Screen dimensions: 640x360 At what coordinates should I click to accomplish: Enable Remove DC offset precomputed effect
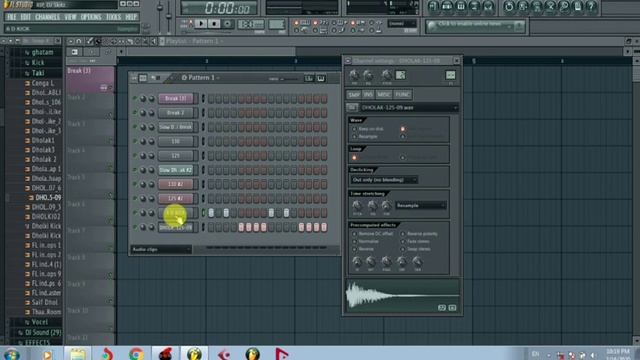coord(373,234)
